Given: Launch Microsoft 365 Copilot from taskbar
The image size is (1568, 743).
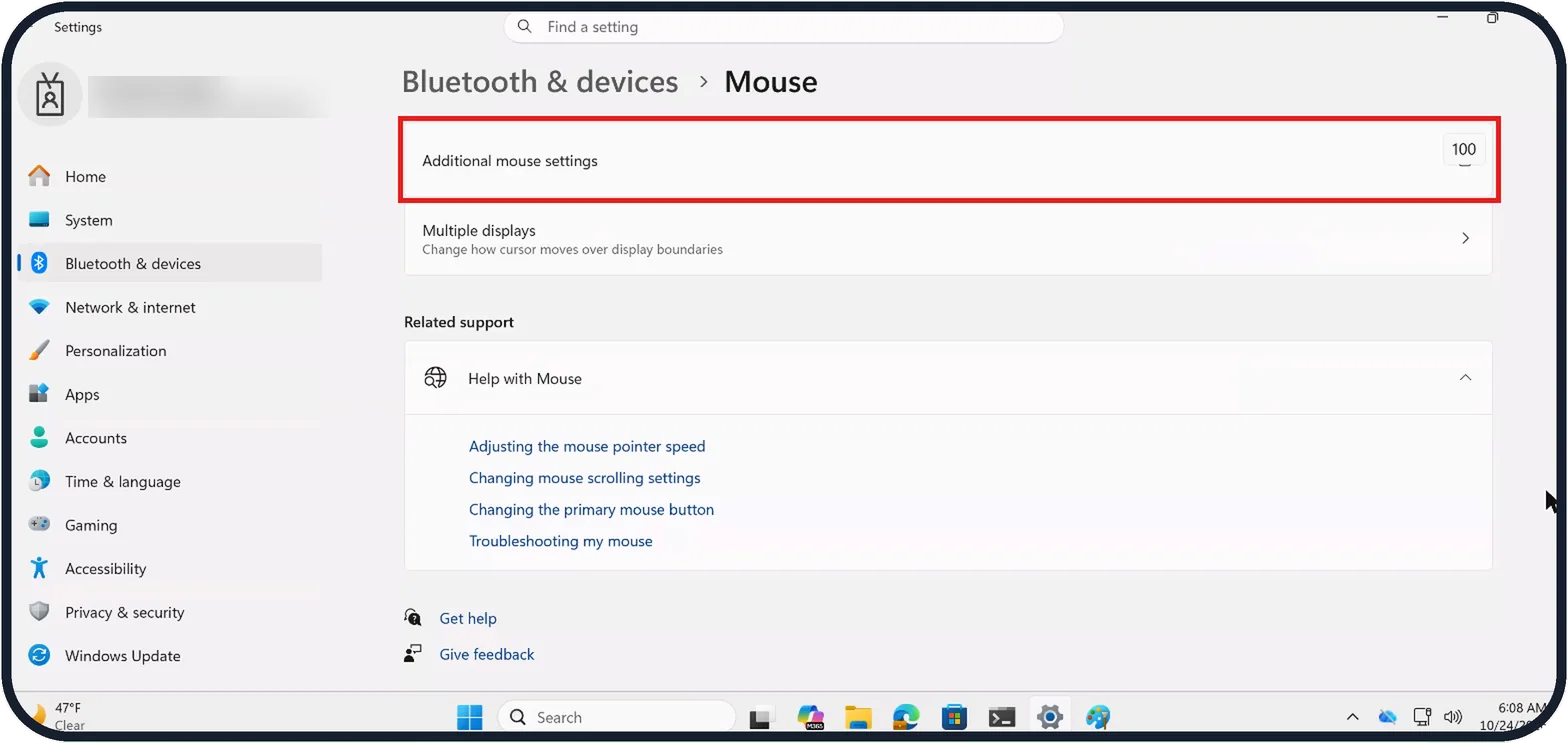Looking at the screenshot, I should [810, 717].
